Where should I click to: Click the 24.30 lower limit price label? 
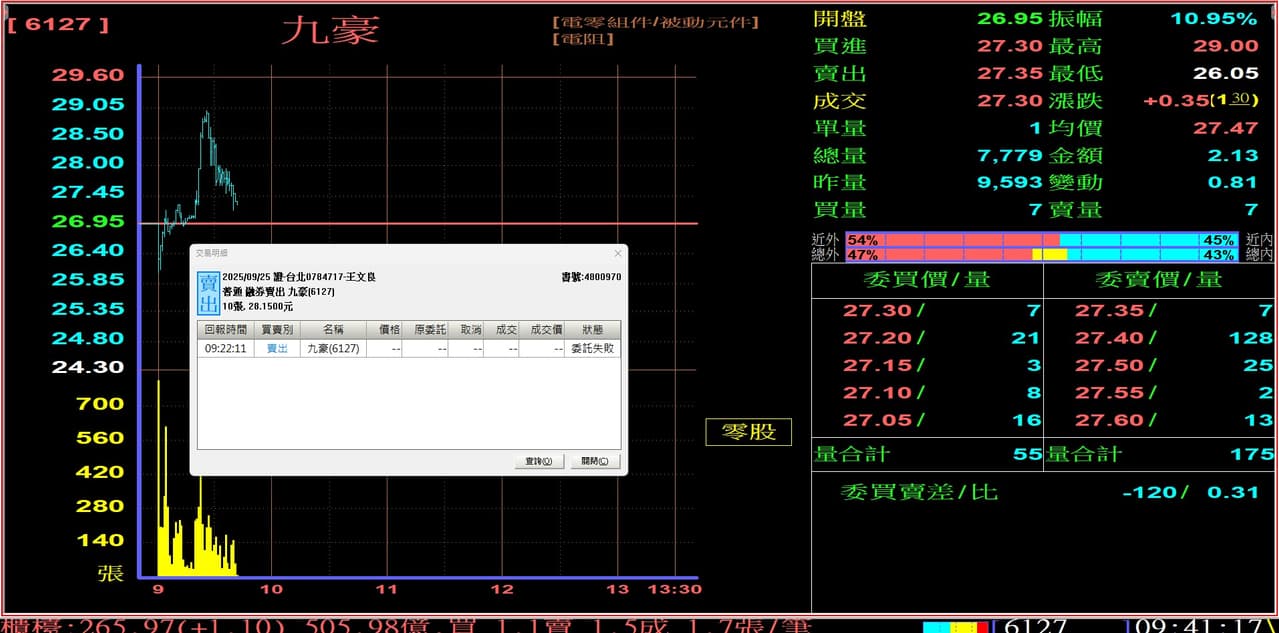coord(88,367)
